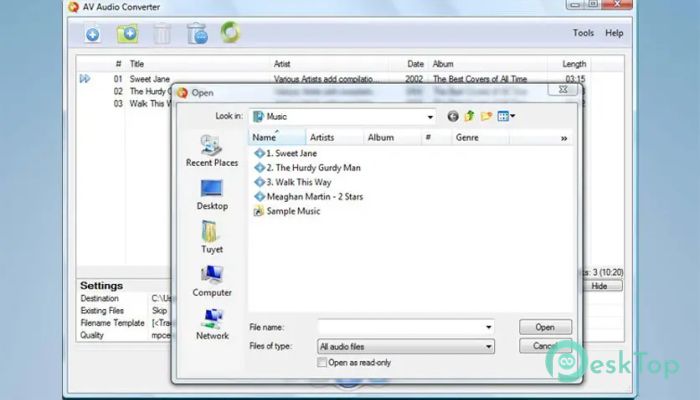The height and width of the screenshot is (400, 700).
Task: Click the Open dialog title icon
Action: (x=183, y=93)
